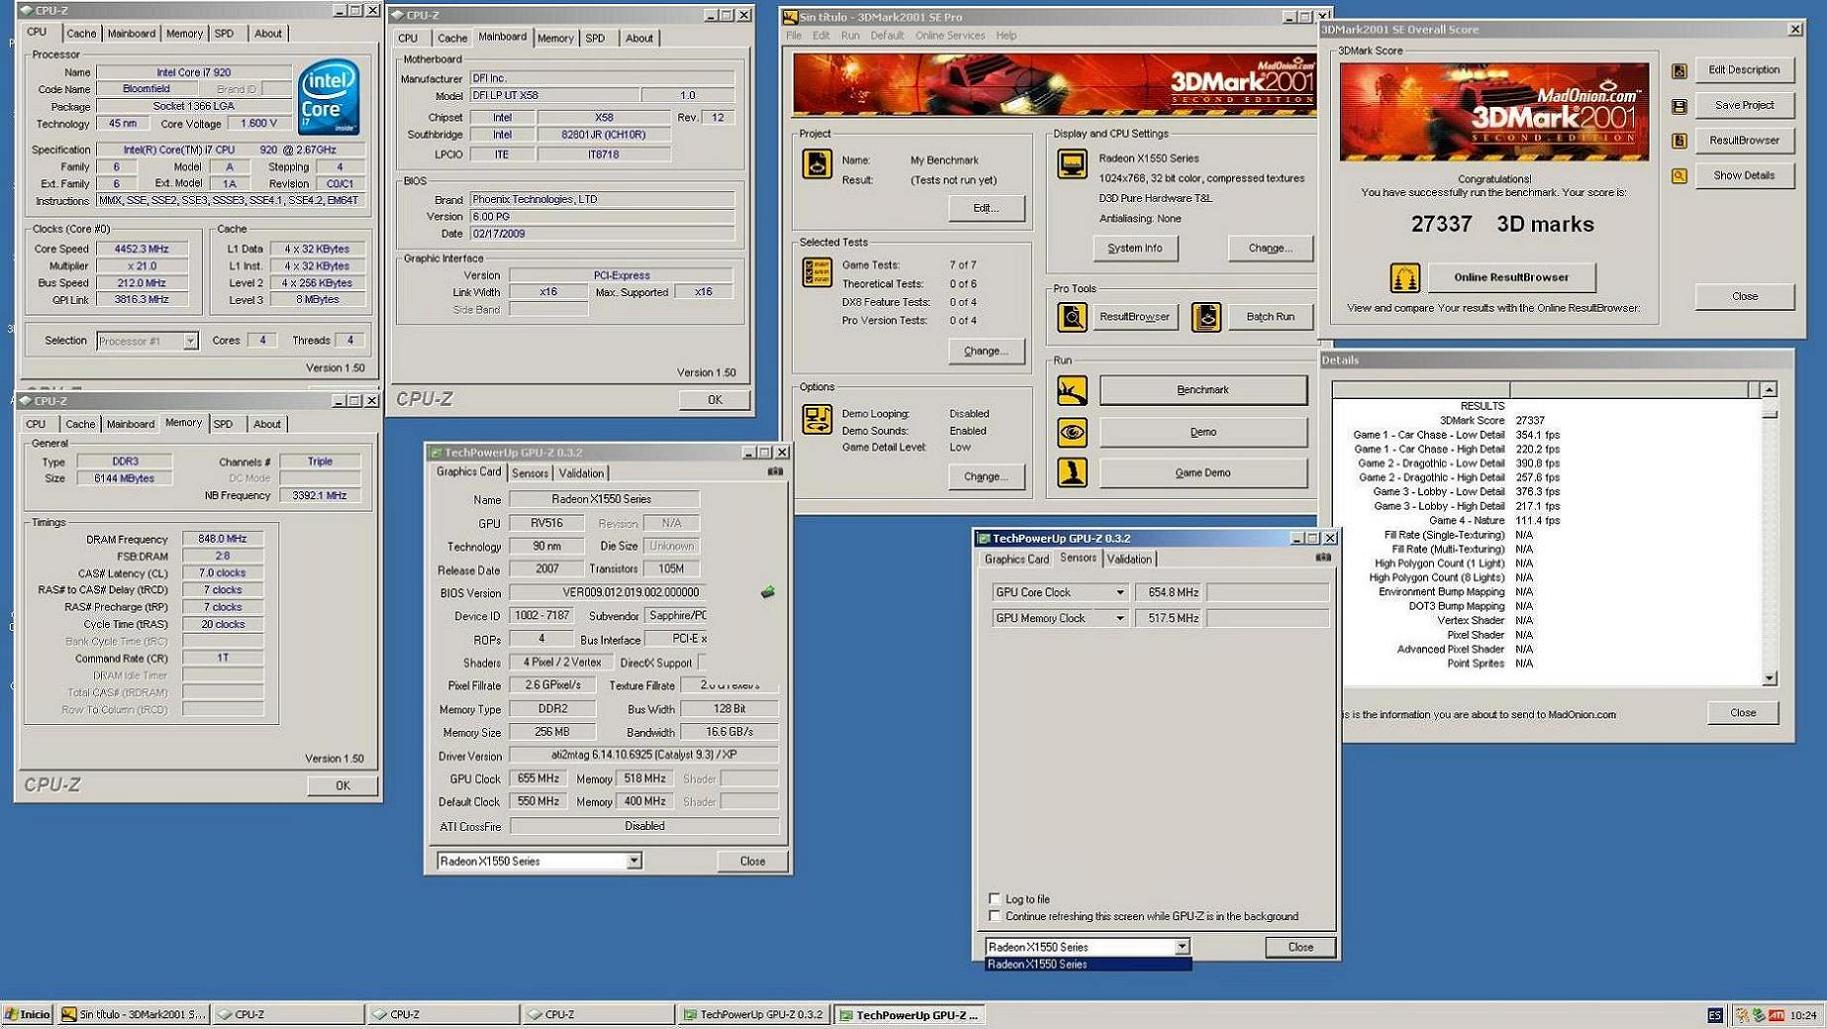Switch to the Sensors tab in the GPU-Z Graphics Card window
The height and width of the screenshot is (1029, 1827).
tap(529, 473)
